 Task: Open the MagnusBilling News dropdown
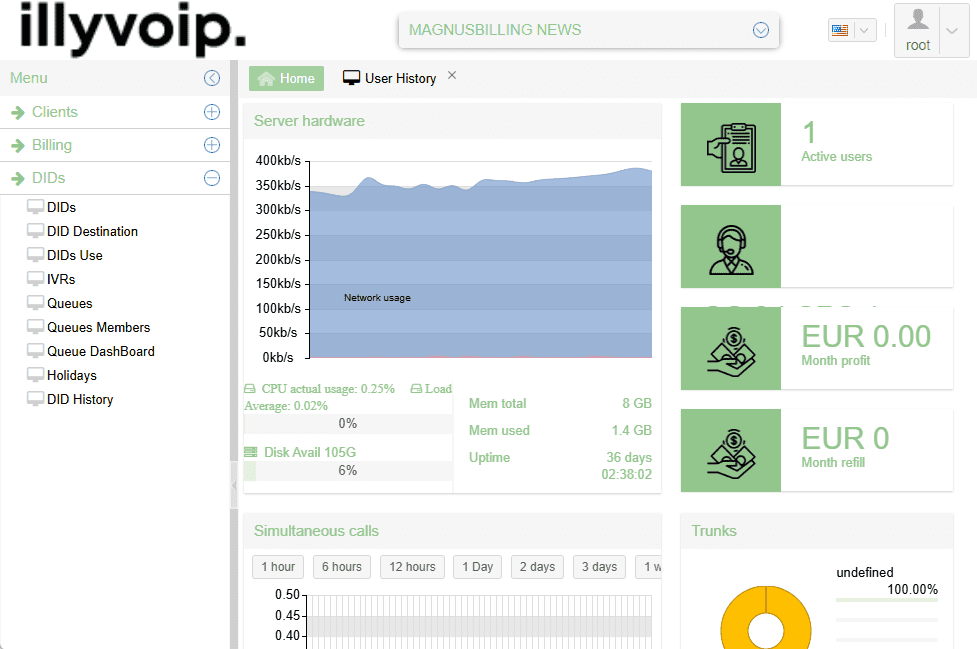coord(760,30)
